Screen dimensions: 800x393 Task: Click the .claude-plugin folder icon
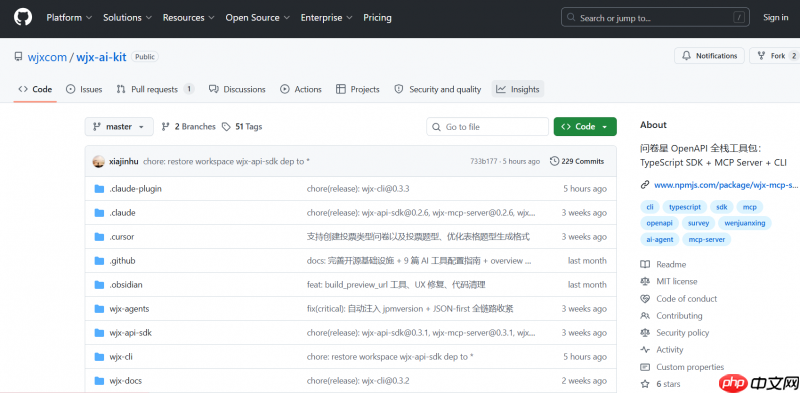coord(99,189)
